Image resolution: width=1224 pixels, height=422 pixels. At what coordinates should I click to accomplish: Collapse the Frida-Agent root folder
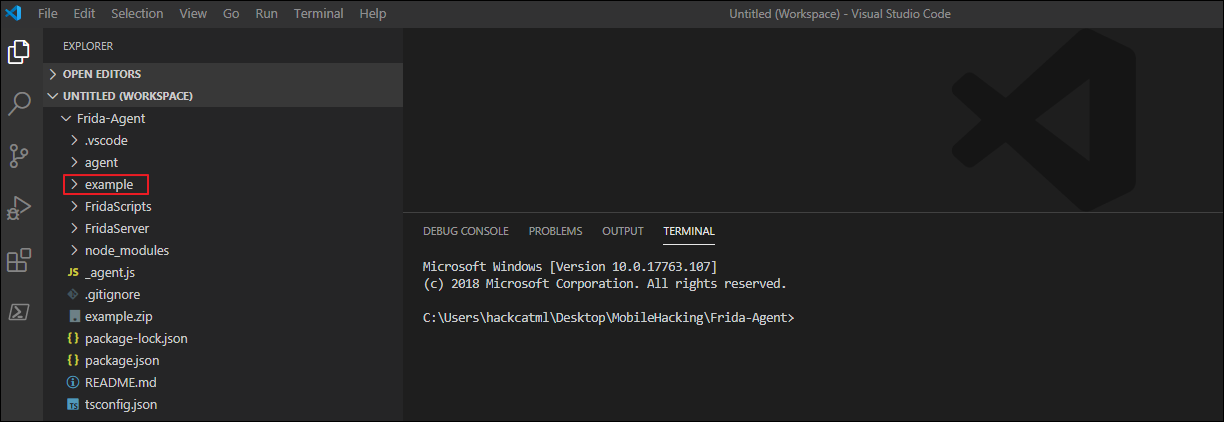pyautogui.click(x=66, y=118)
